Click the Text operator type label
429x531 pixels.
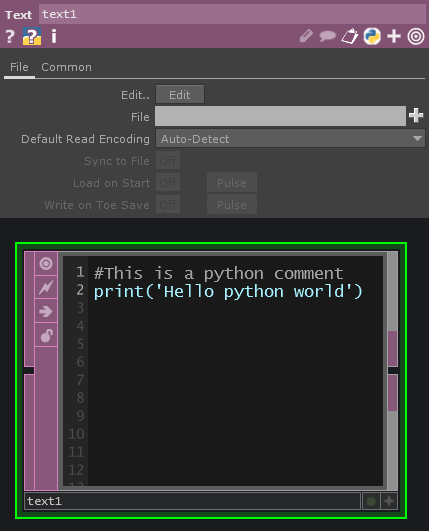tap(19, 15)
